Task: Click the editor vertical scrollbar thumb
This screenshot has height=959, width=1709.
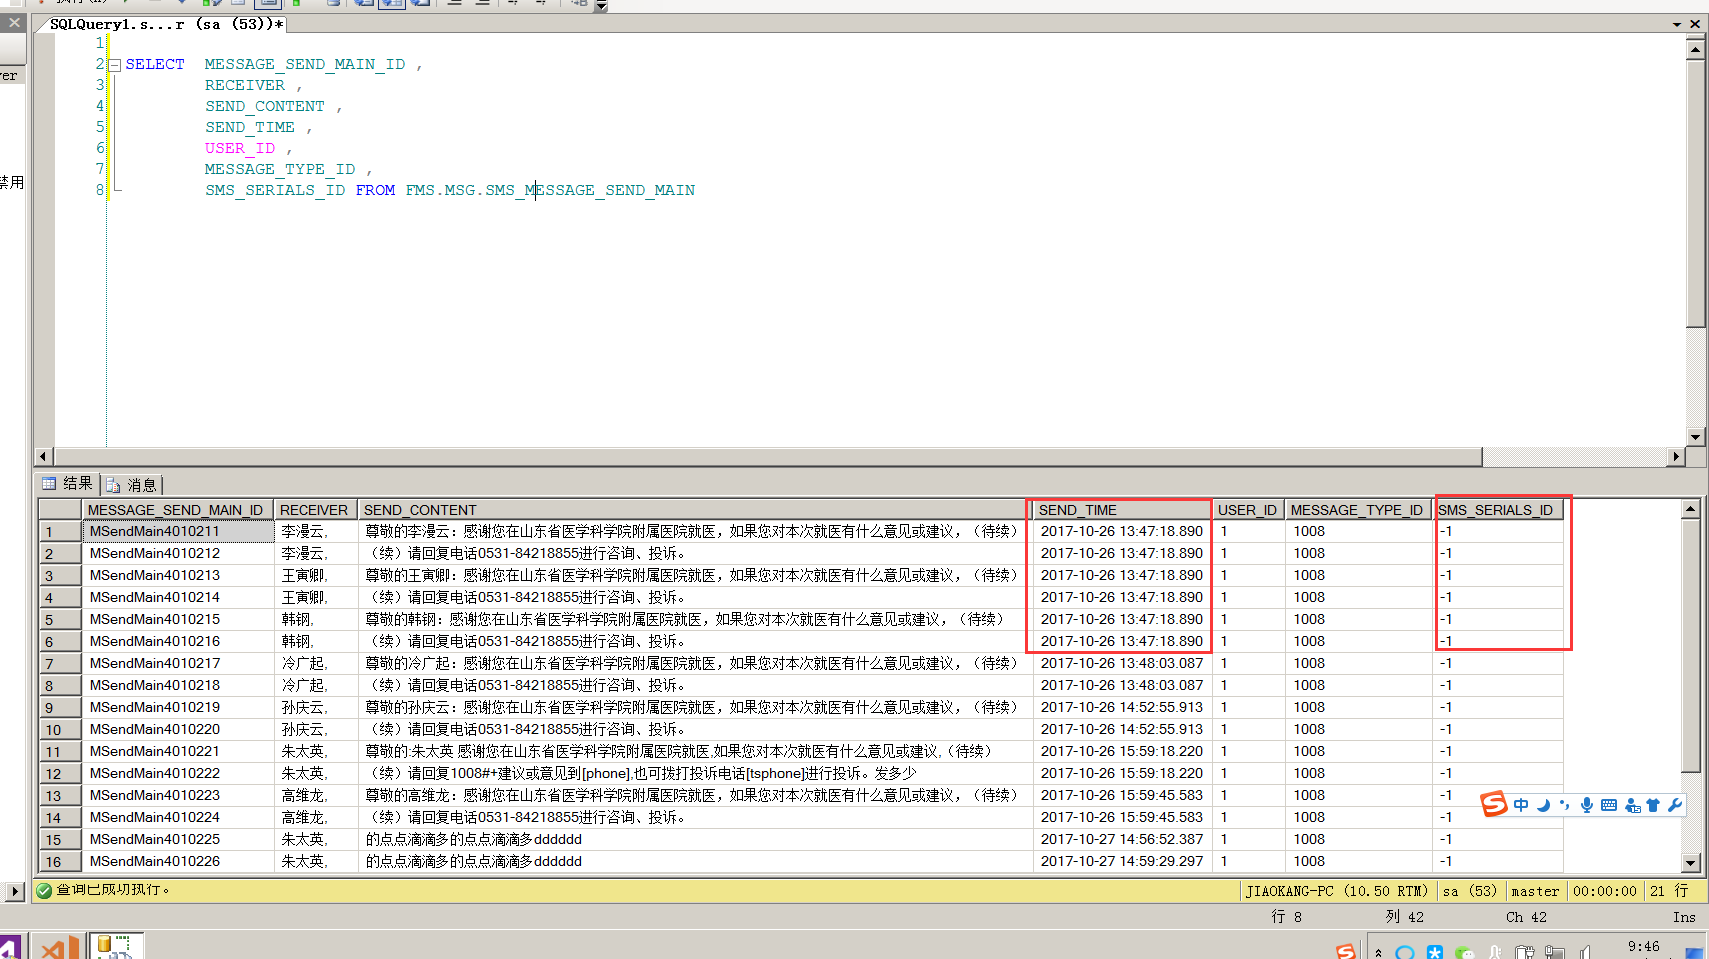Action: point(1695,193)
